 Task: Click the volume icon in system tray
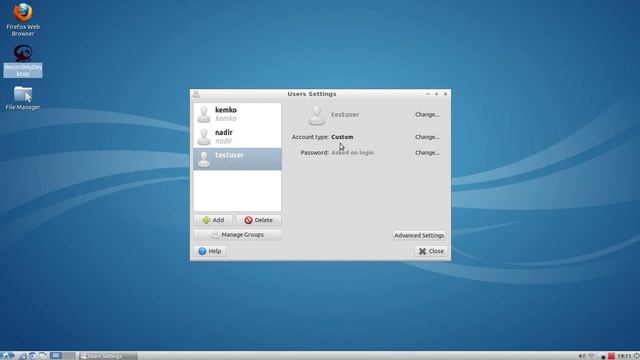click(x=582, y=356)
